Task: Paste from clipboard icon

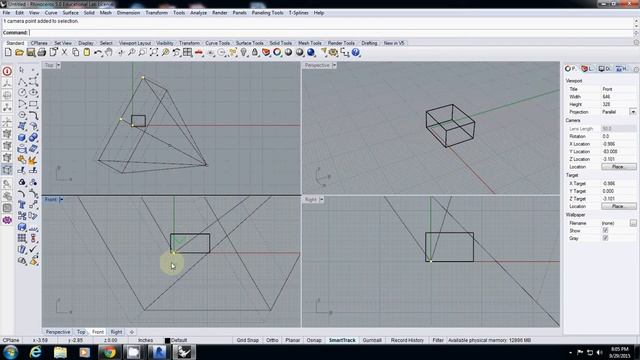Action: (x=87, y=52)
